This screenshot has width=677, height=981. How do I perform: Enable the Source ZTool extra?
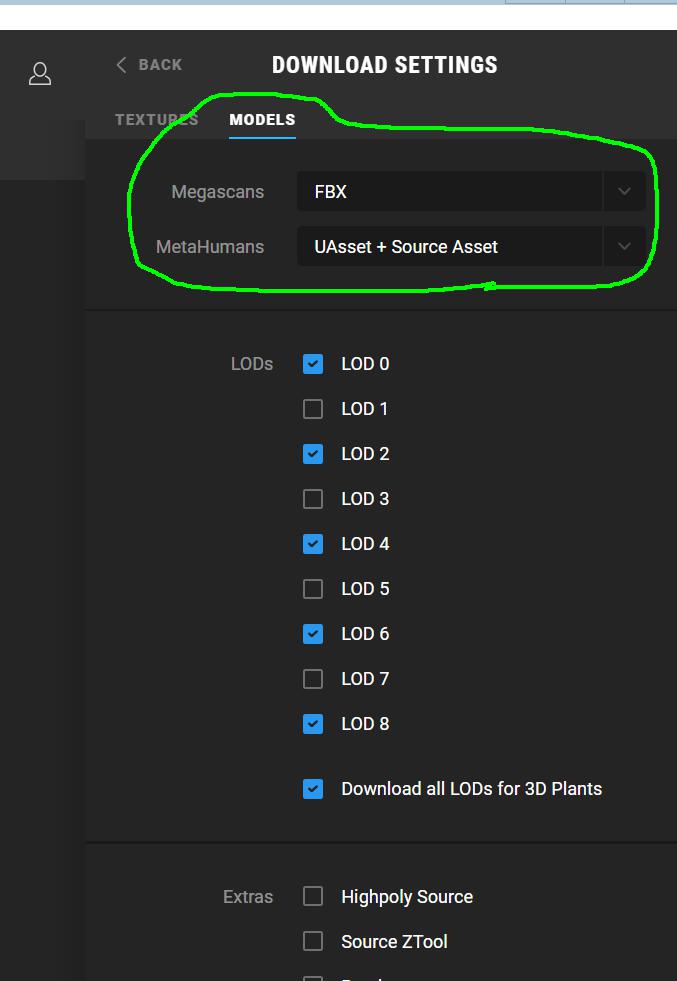coord(313,942)
